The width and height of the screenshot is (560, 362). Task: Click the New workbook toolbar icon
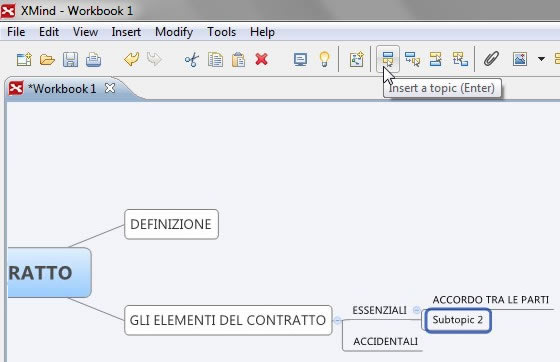point(24,59)
